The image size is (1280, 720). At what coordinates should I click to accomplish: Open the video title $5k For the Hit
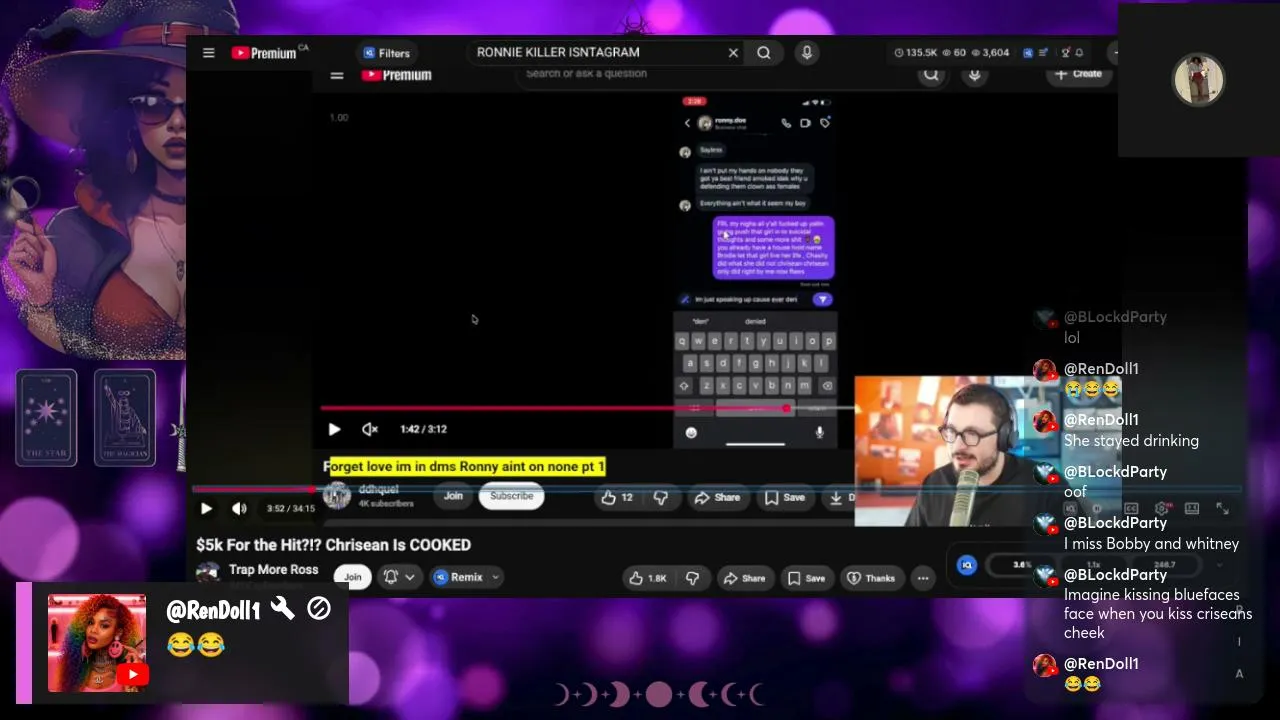click(x=333, y=545)
